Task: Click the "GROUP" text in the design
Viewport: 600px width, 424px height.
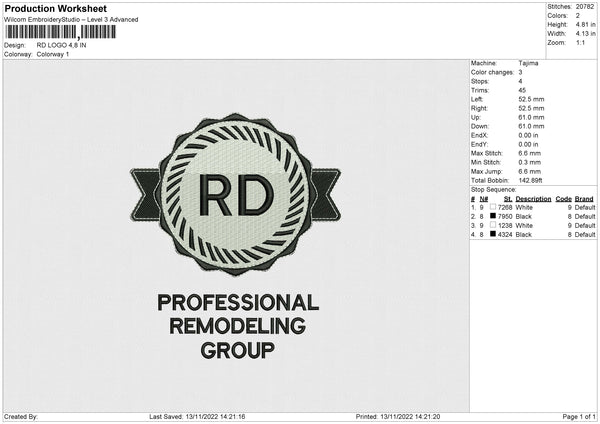Action: click(238, 350)
